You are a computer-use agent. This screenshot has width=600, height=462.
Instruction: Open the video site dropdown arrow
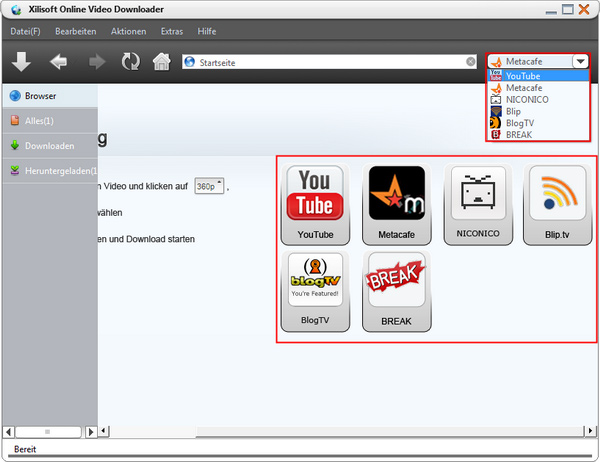tap(580, 61)
